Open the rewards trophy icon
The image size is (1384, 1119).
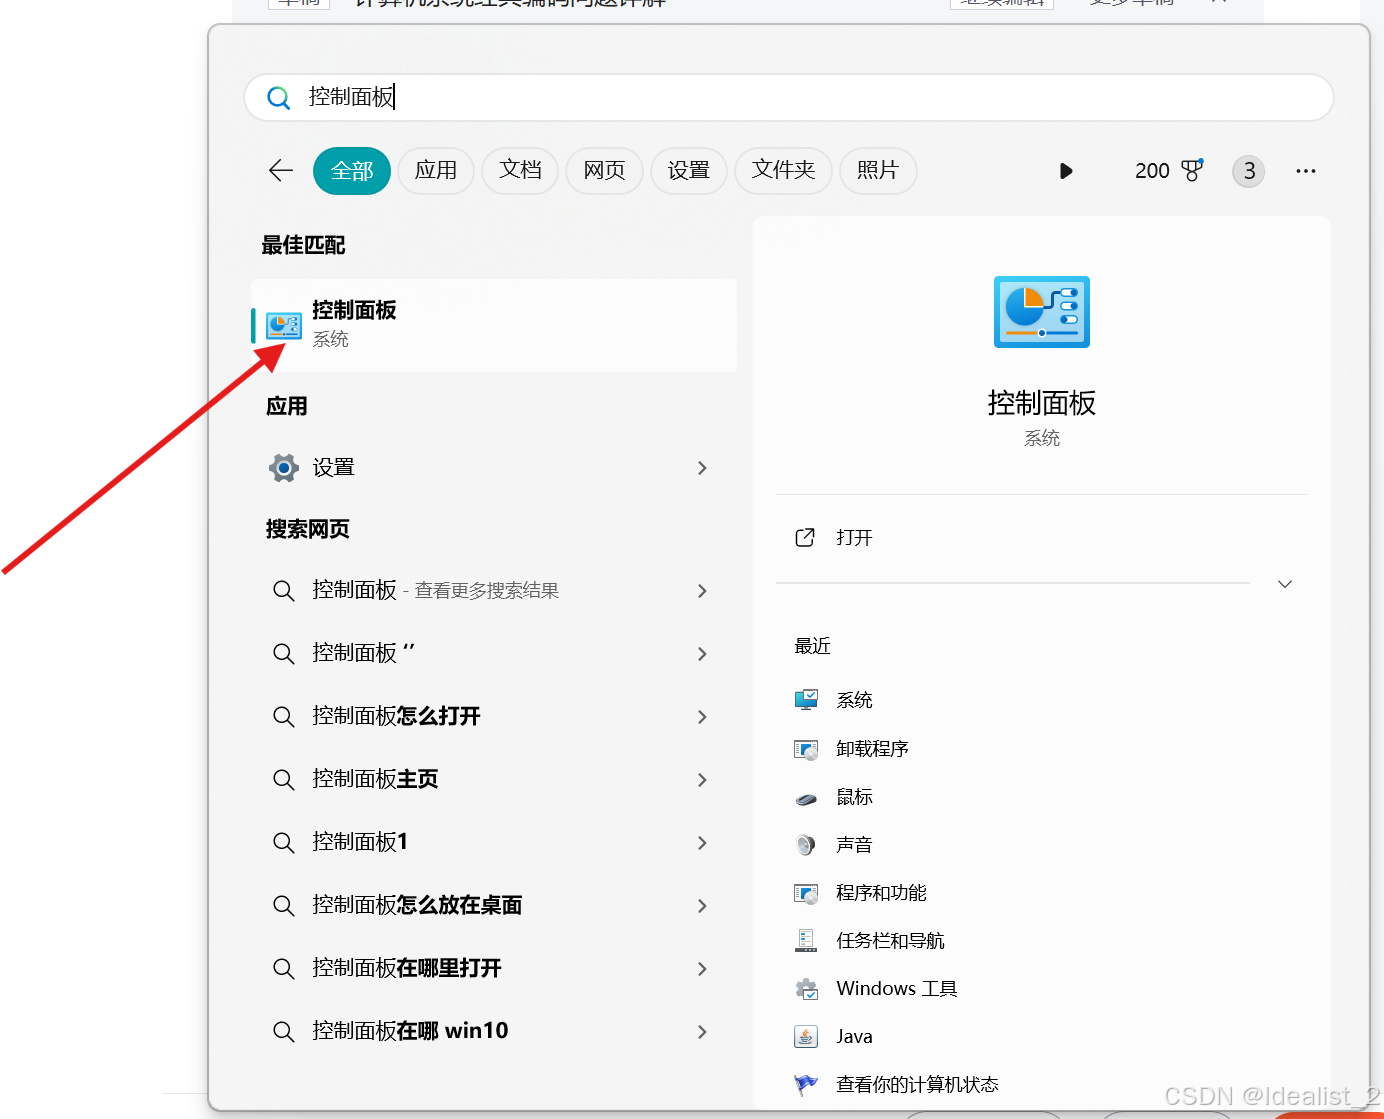[x=1192, y=170]
